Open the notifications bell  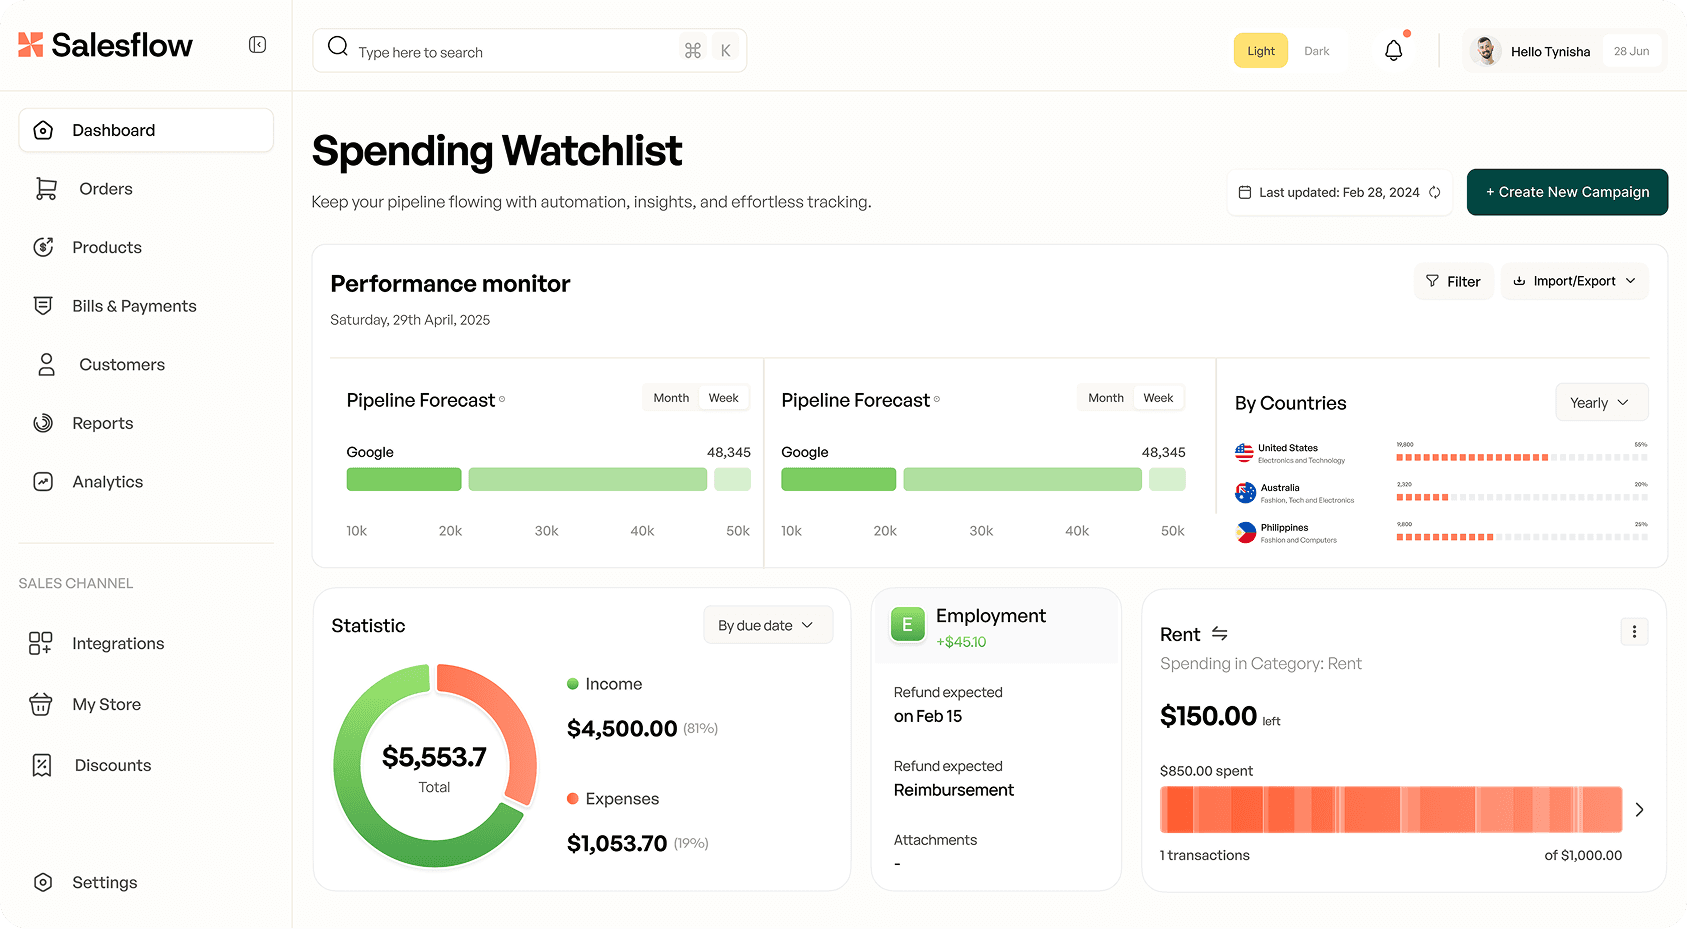pos(1393,50)
